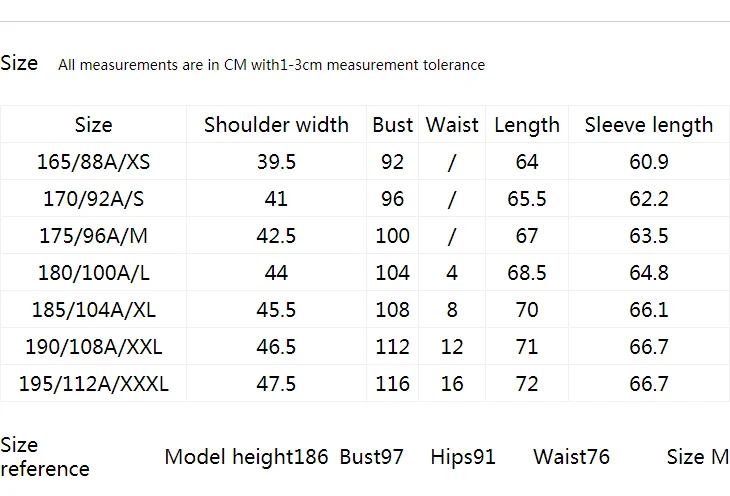Click the 39.5 shoulder width value

[276, 162]
